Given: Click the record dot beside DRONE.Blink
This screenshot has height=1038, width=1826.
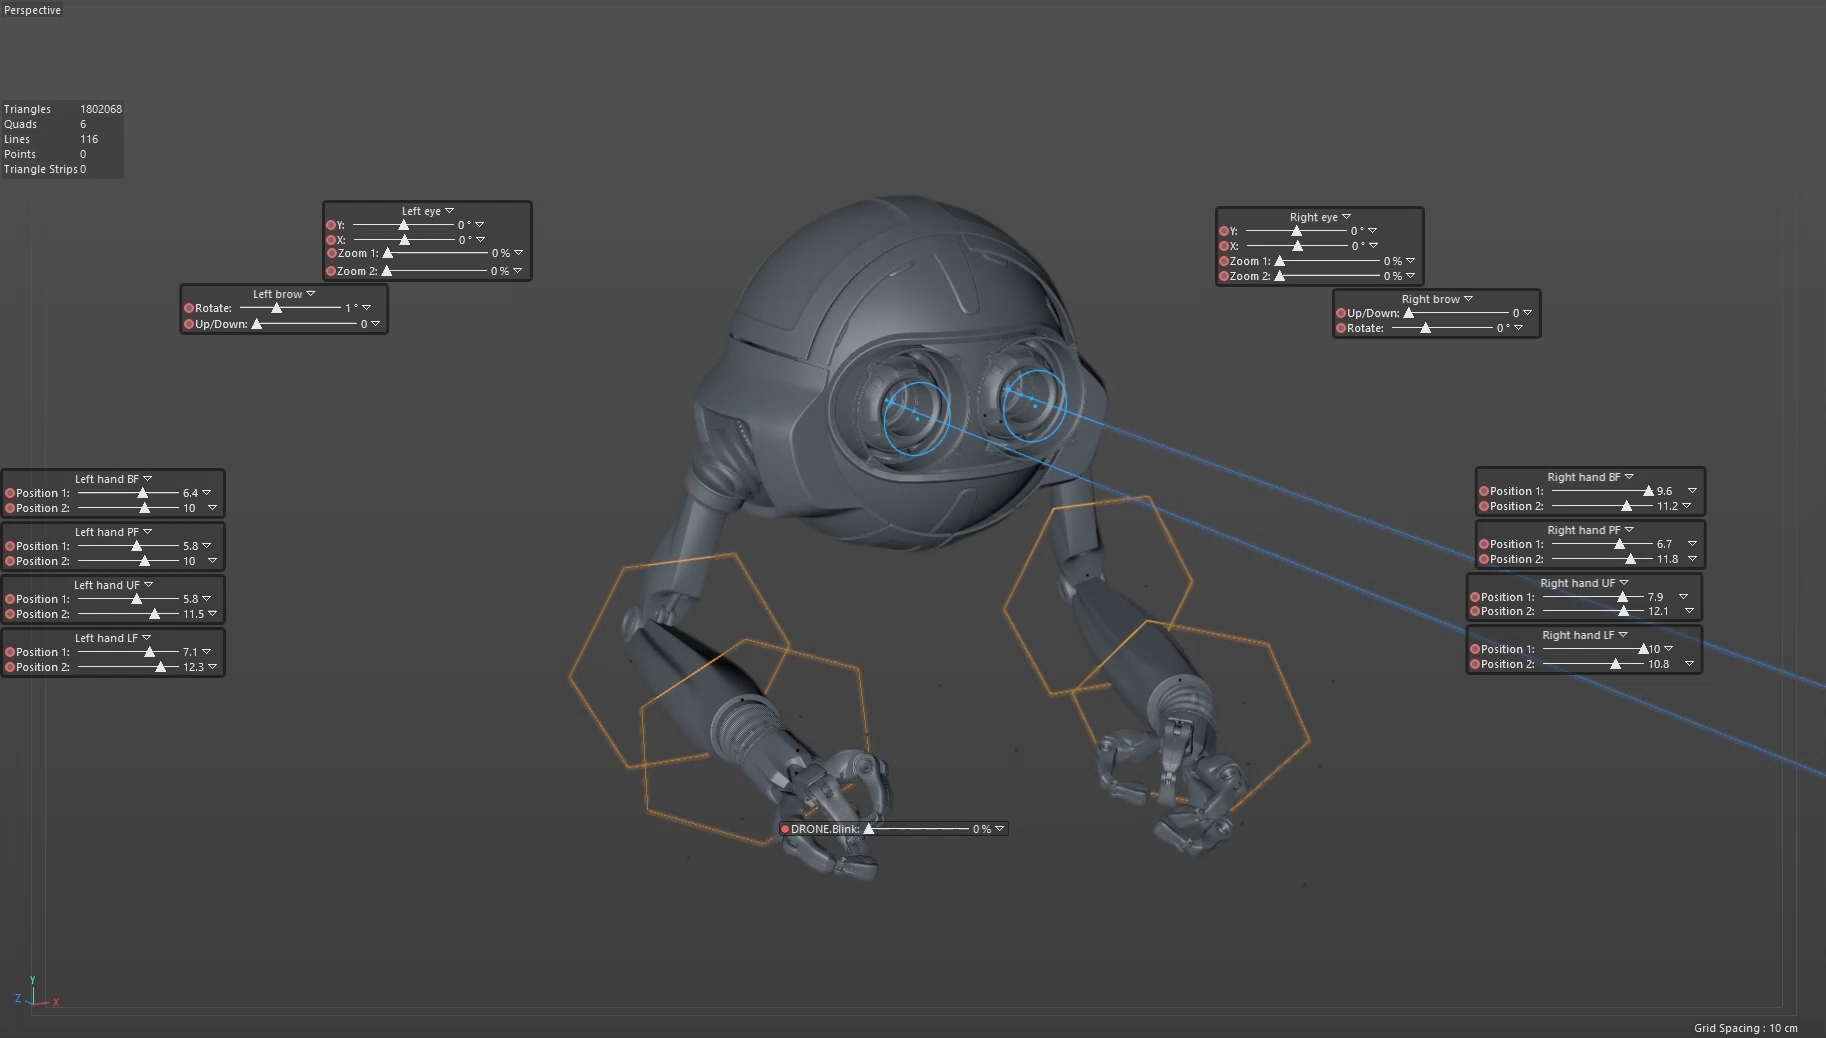Looking at the screenshot, I should 786,829.
